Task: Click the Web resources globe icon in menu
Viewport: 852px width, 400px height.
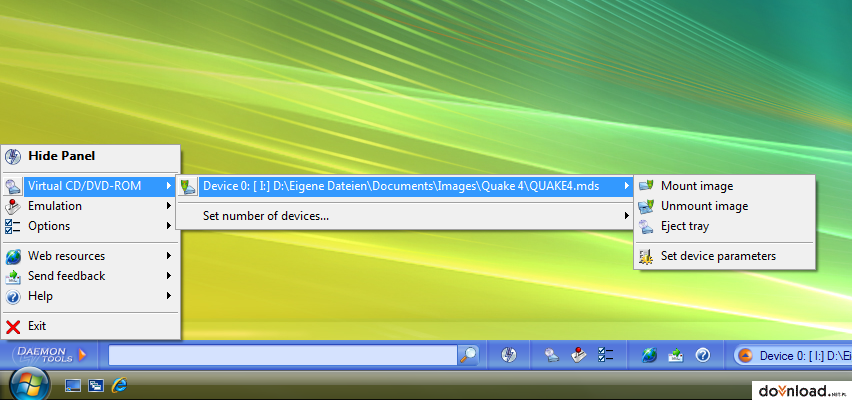Action: 12,256
